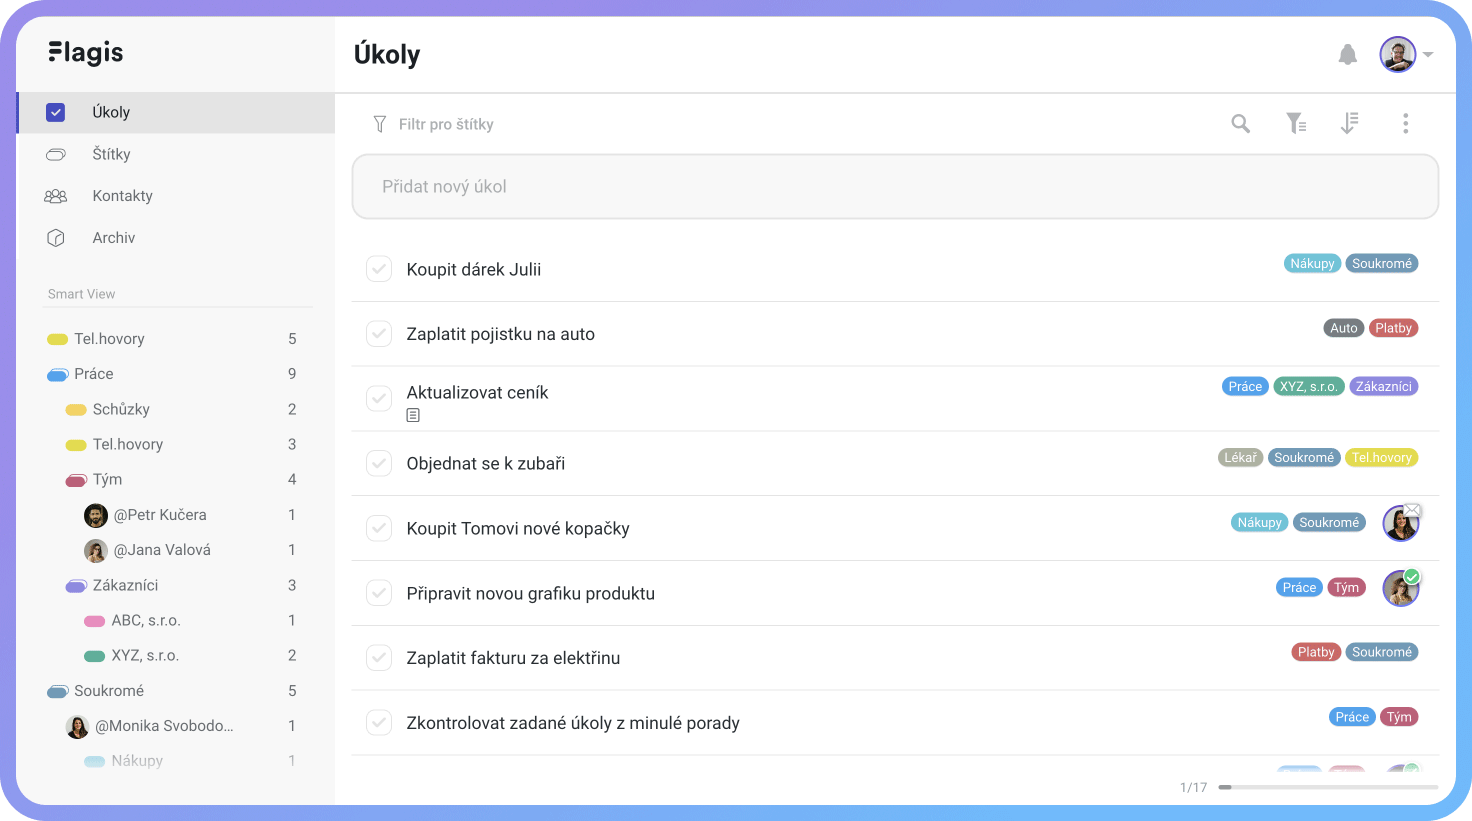Image resolution: width=1472 pixels, height=821 pixels.
Task: Click the search magnifier icon
Action: (1240, 123)
